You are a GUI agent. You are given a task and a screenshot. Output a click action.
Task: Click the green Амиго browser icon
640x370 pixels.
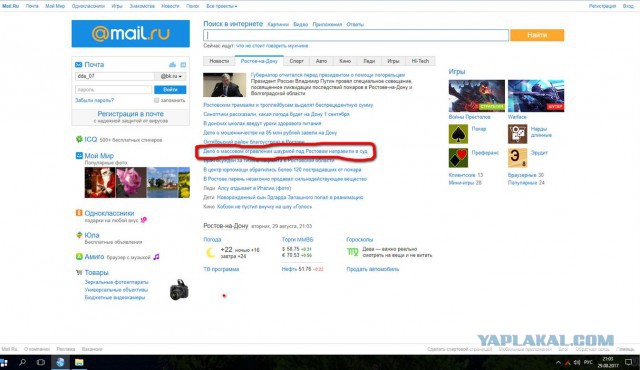[79, 257]
